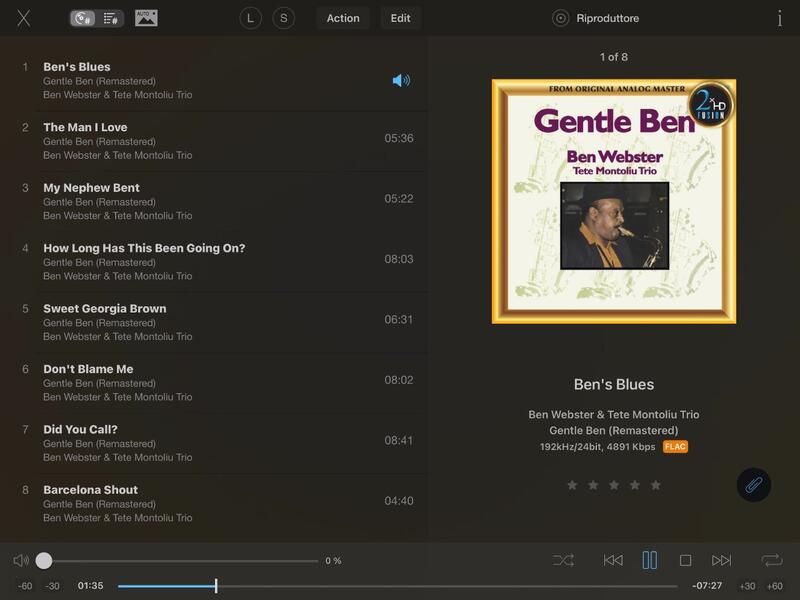Open the Edit menu
Image resolution: width=800 pixels, height=600 pixels.
400,18
